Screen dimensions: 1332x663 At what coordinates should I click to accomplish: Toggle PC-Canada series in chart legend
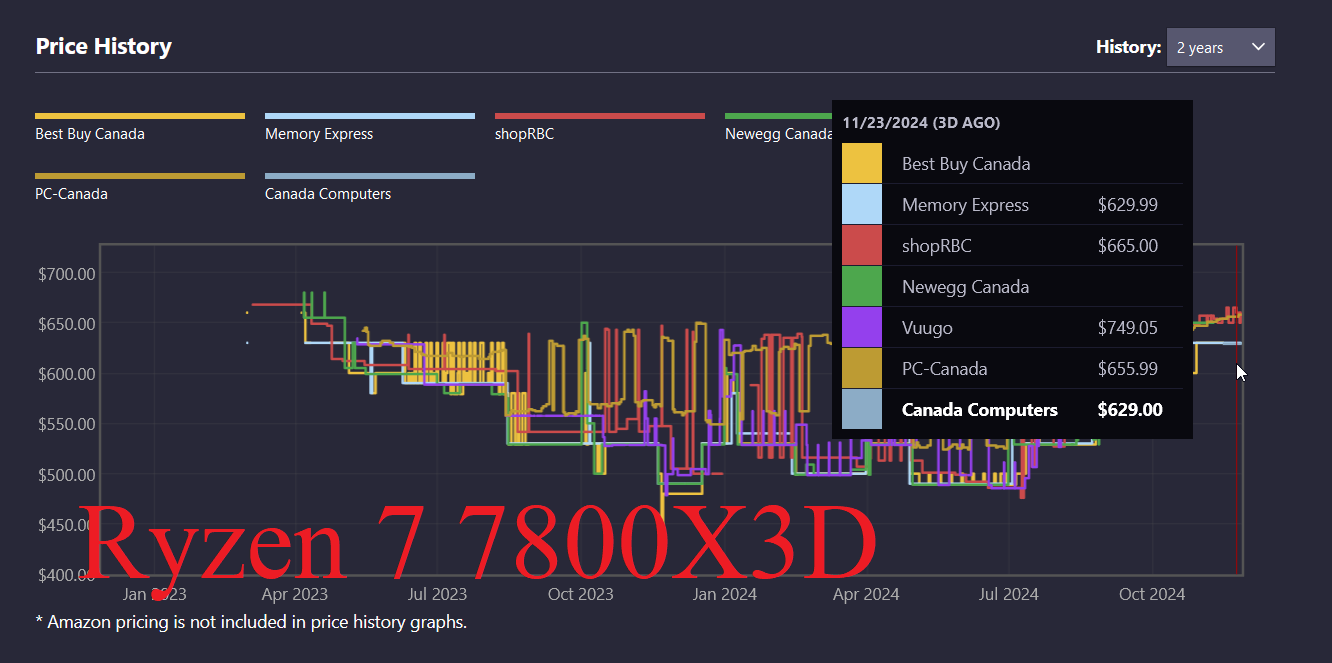click(71, 194)
